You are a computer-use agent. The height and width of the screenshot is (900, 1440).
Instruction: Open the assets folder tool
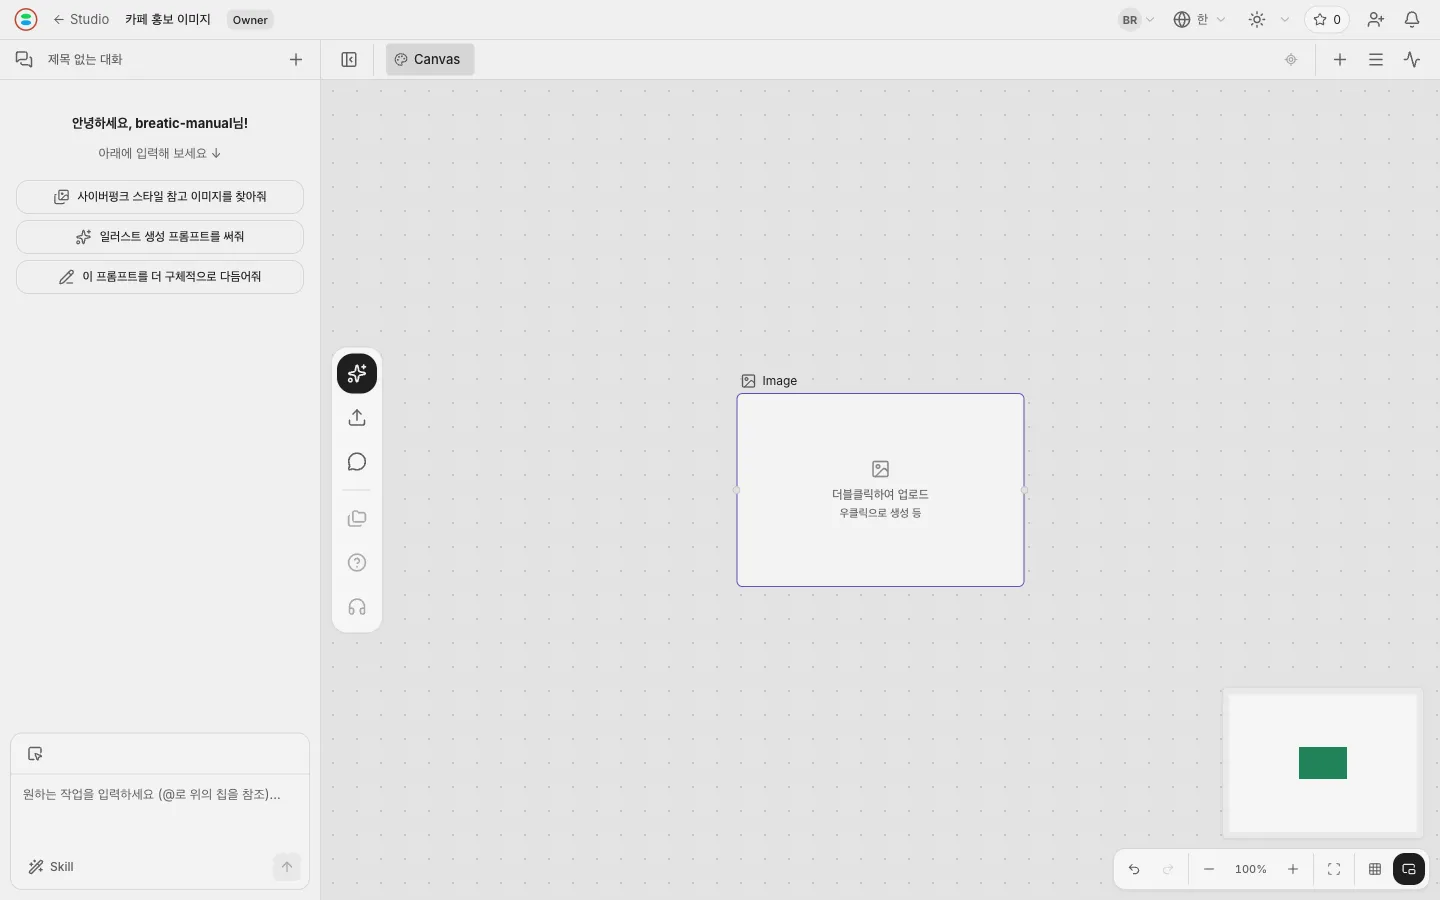(357, 519)
